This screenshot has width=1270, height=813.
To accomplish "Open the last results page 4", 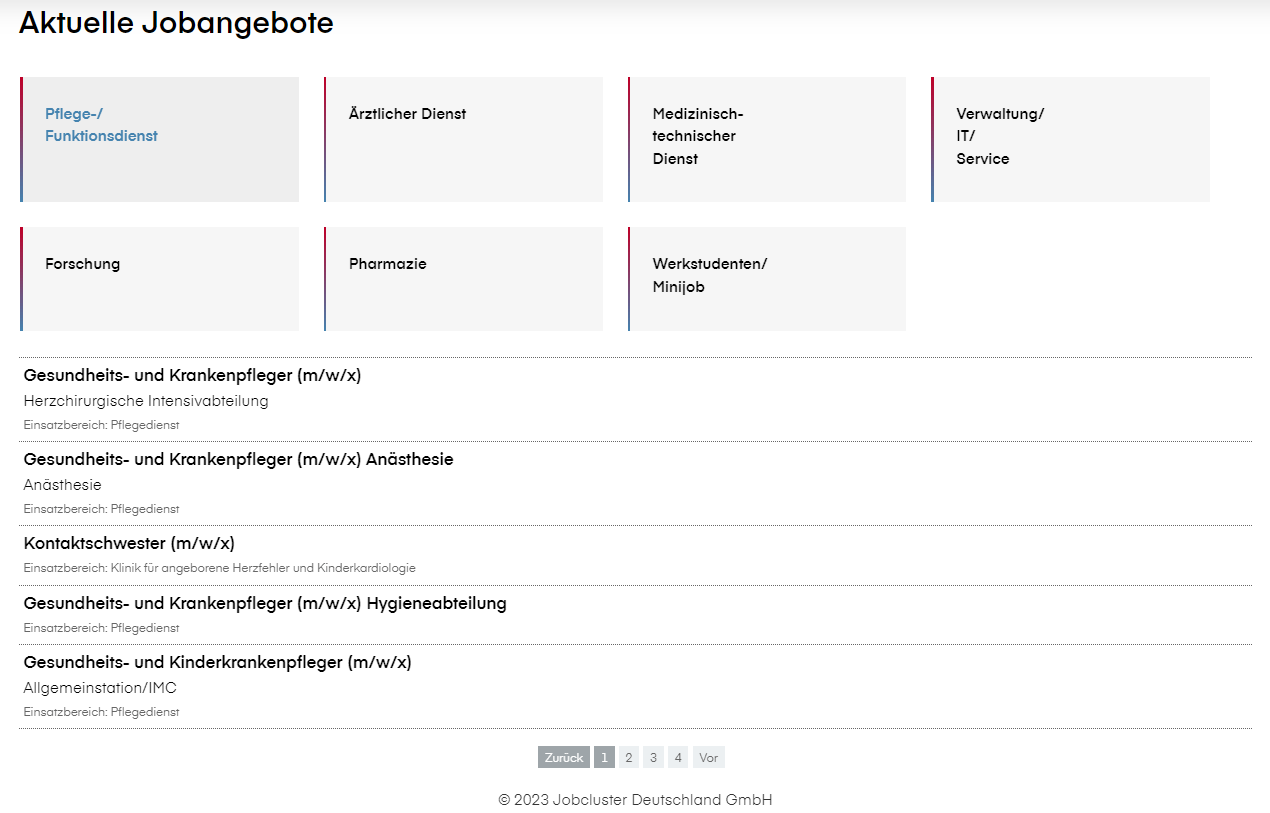I will 678,757.
